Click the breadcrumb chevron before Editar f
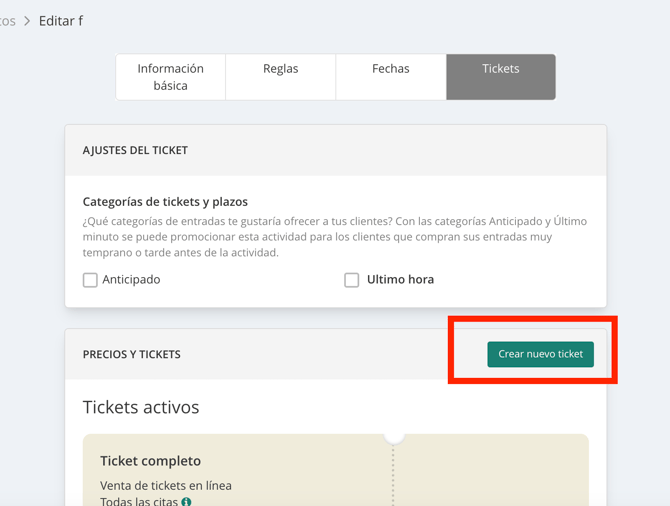670x506 pixels. pyautogui.click(x=27, y=21)
